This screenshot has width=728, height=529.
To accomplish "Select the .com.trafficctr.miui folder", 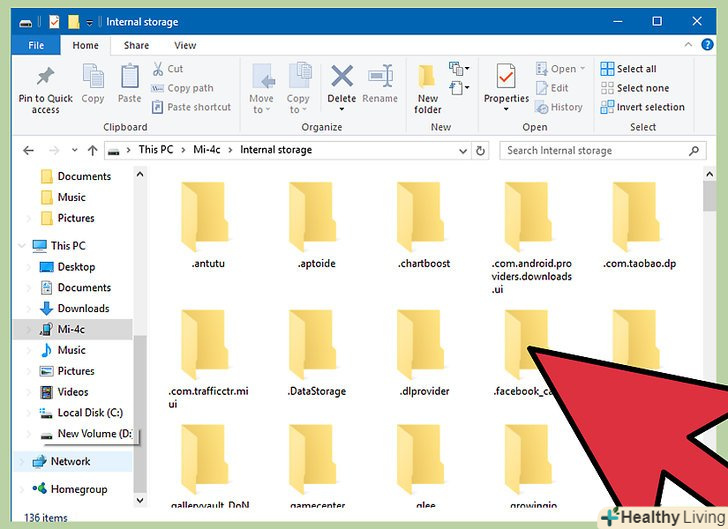I will click(208, 360).
